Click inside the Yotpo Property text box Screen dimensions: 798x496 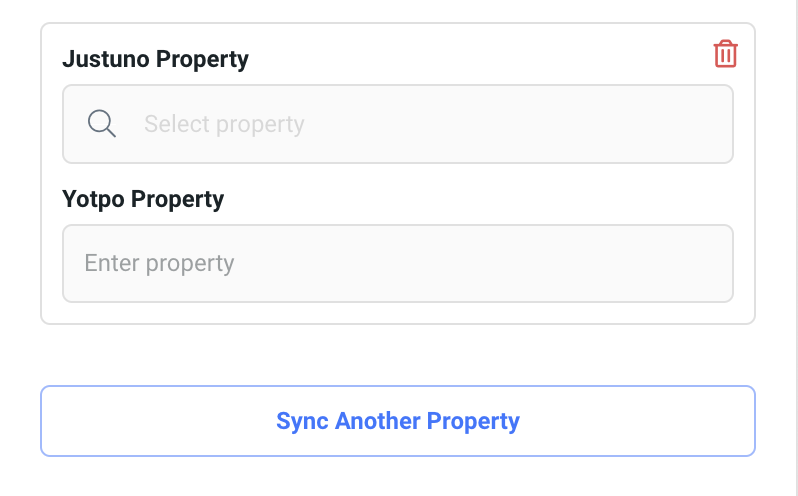pos(398,263)
